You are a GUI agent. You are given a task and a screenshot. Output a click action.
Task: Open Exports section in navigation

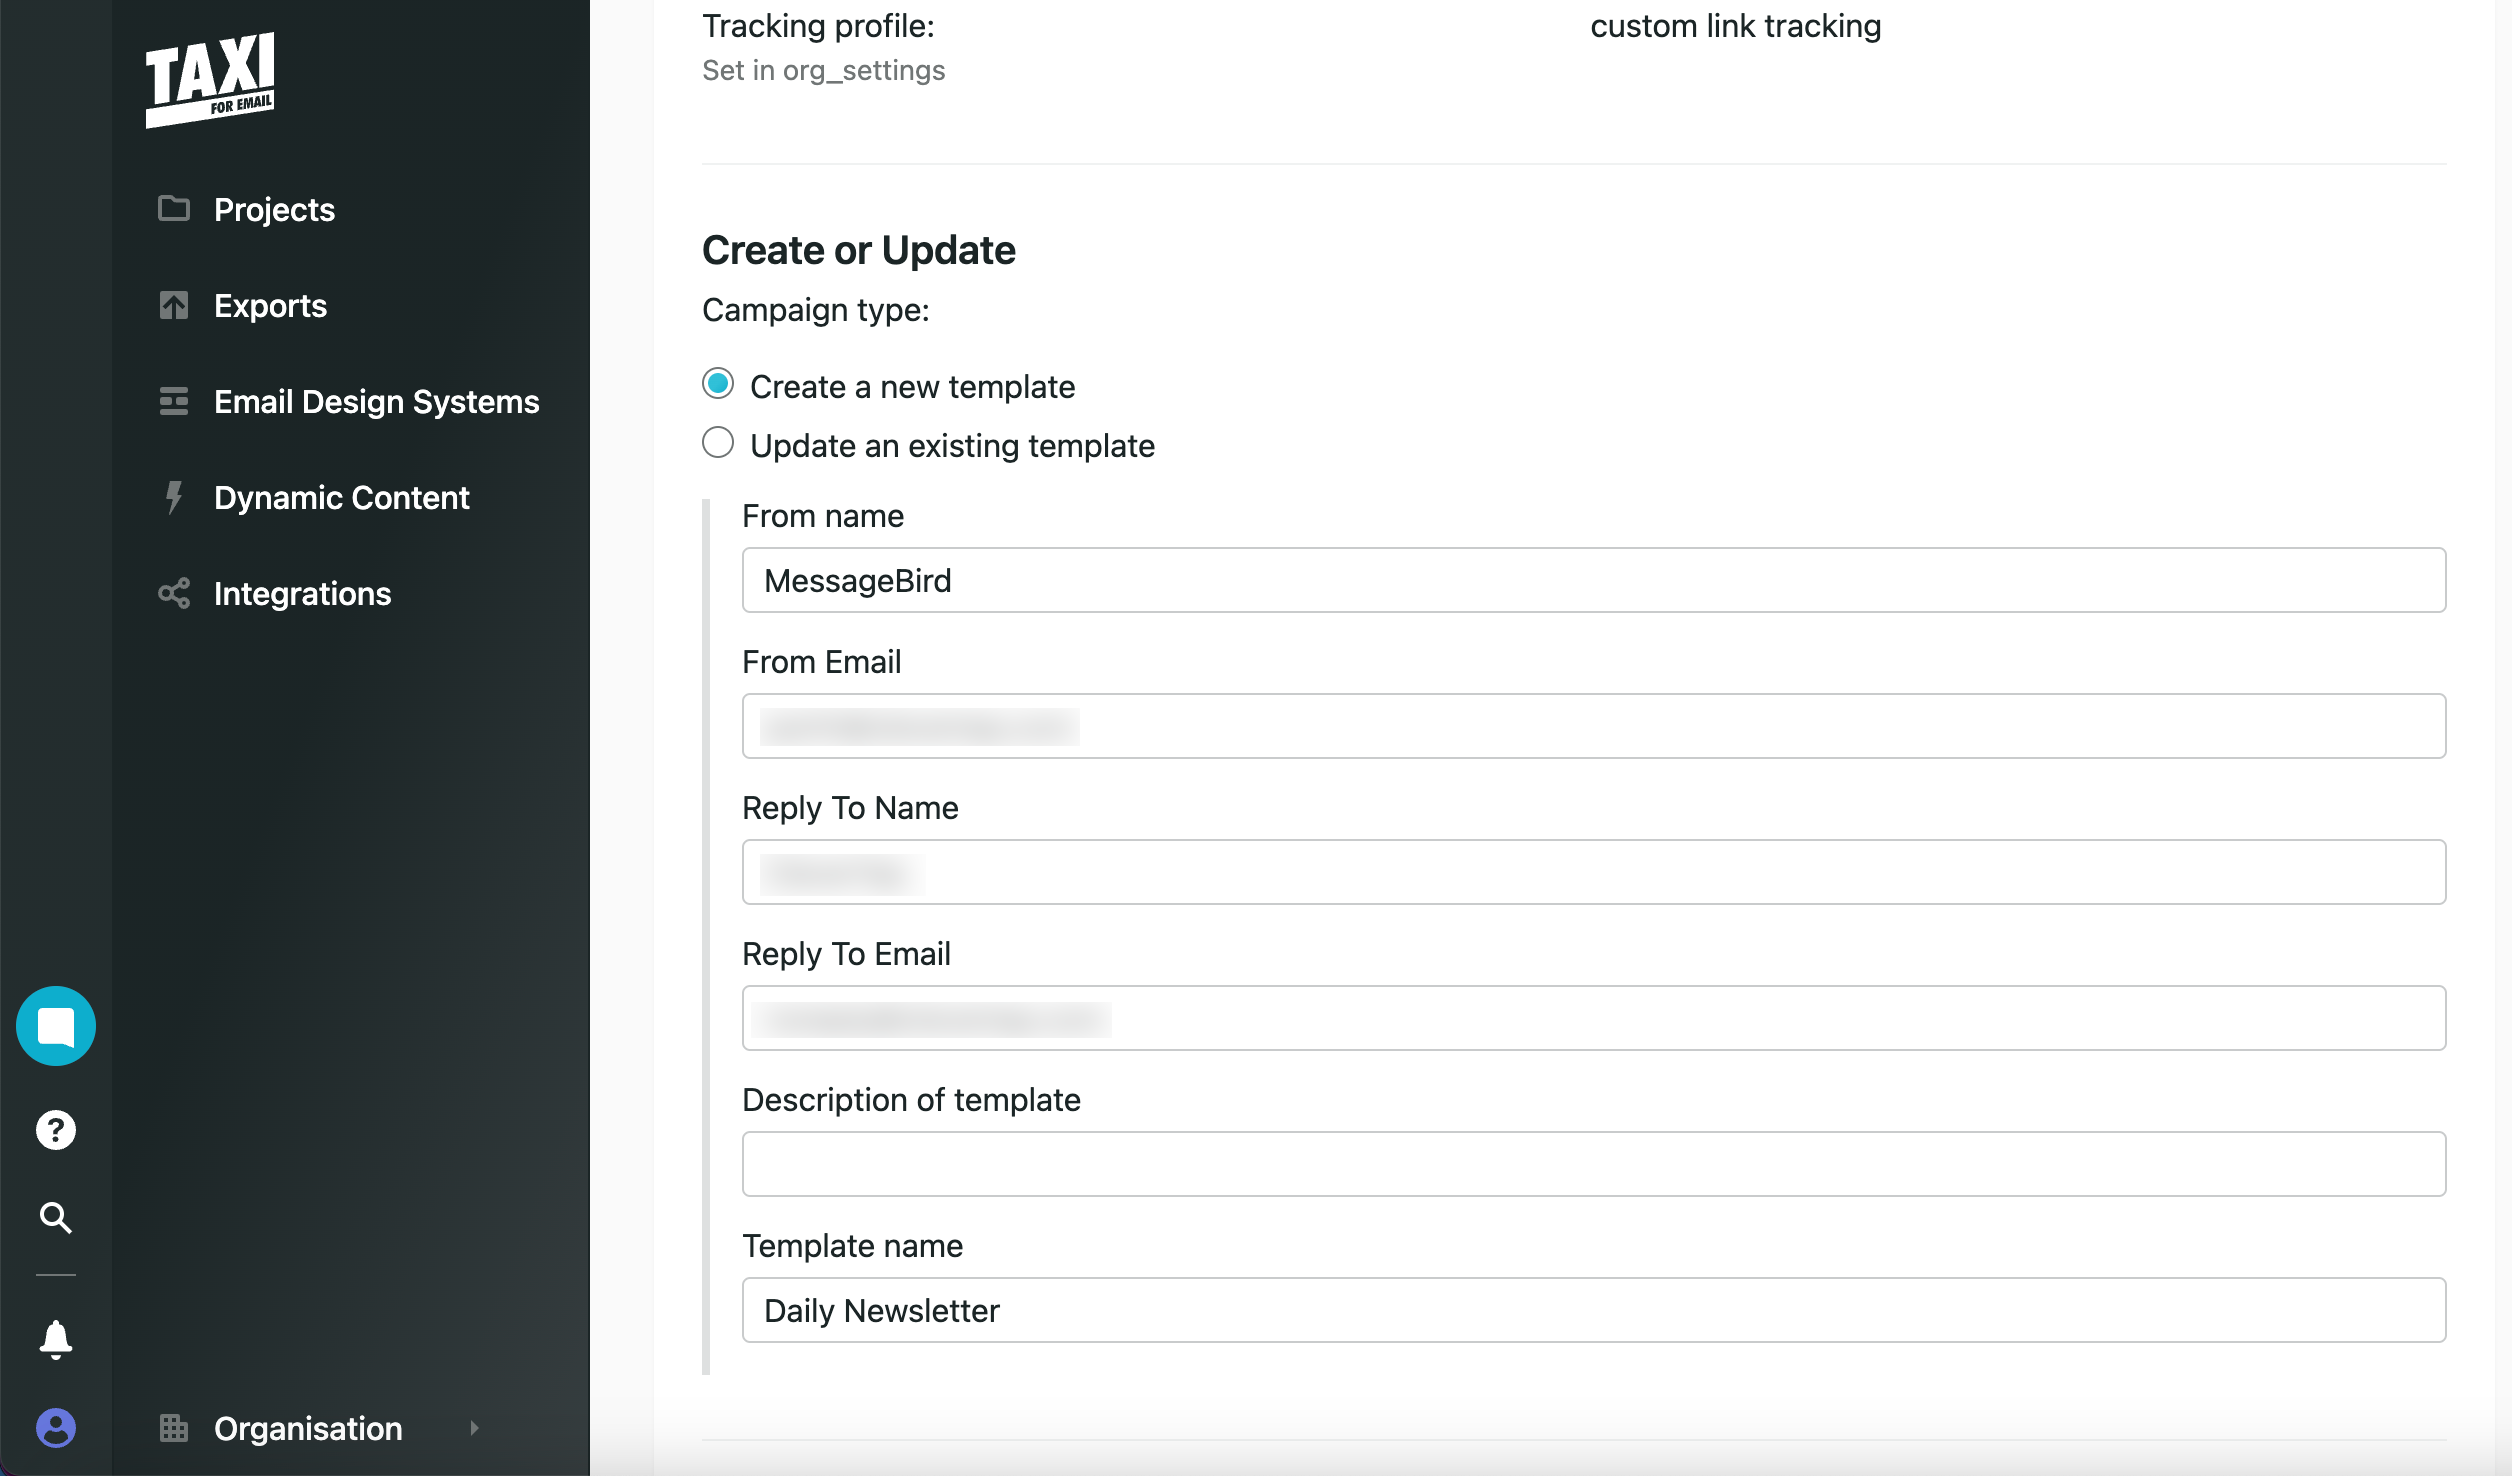[271, 306]
